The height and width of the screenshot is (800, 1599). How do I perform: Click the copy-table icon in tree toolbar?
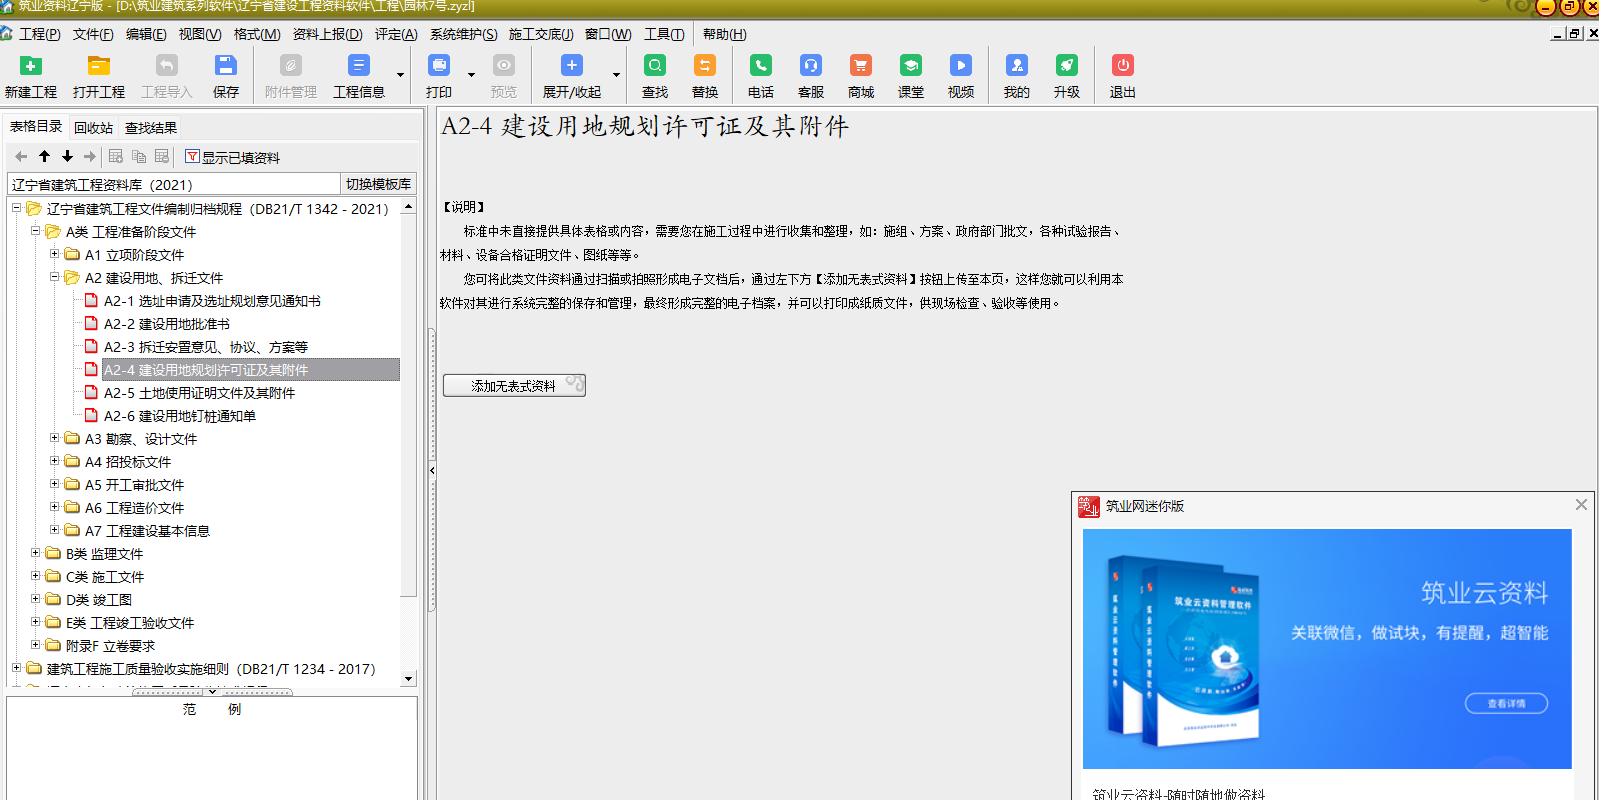[x=139, y=156]
